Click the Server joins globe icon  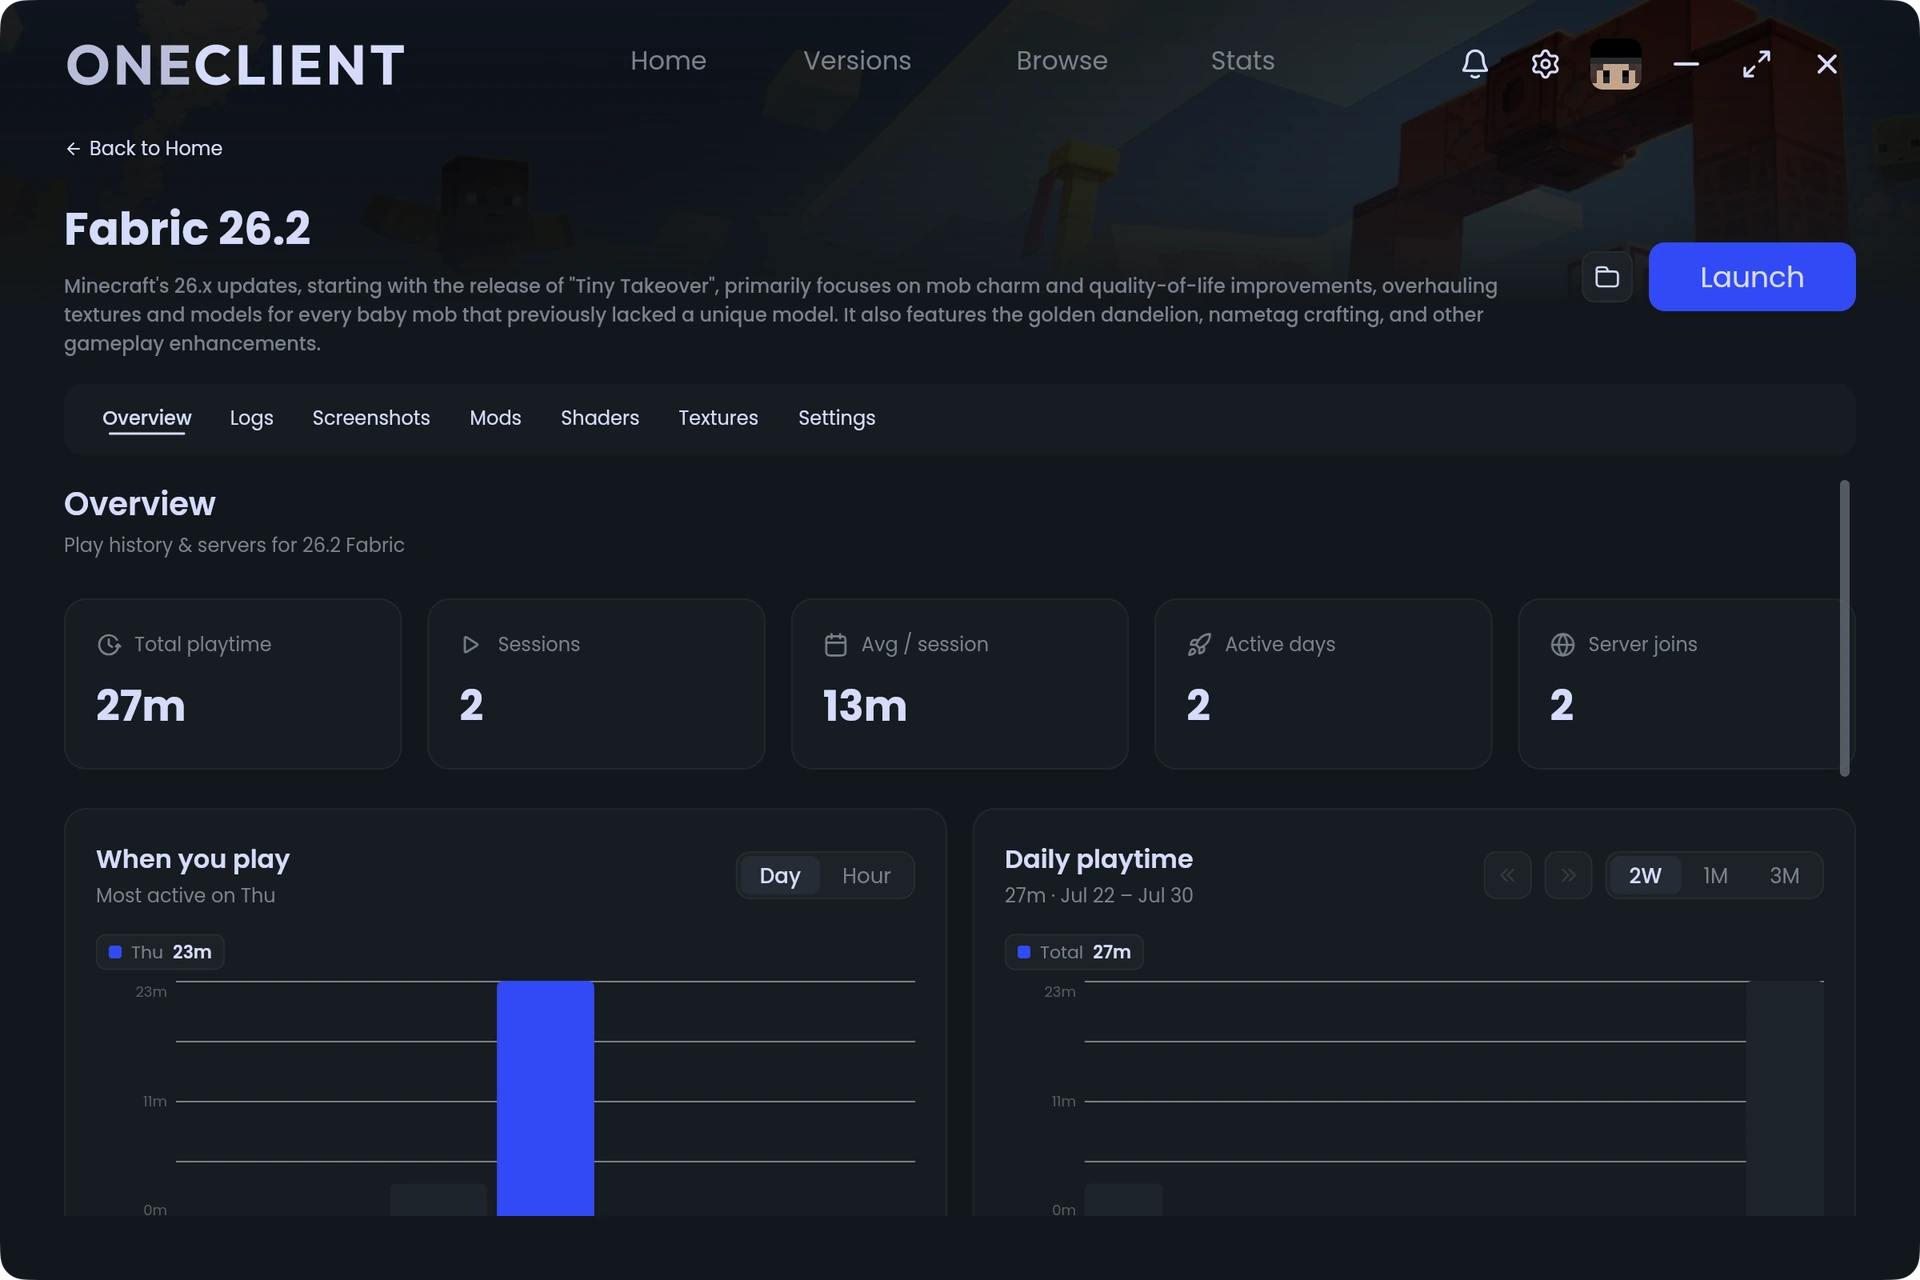click(1562, 645)
